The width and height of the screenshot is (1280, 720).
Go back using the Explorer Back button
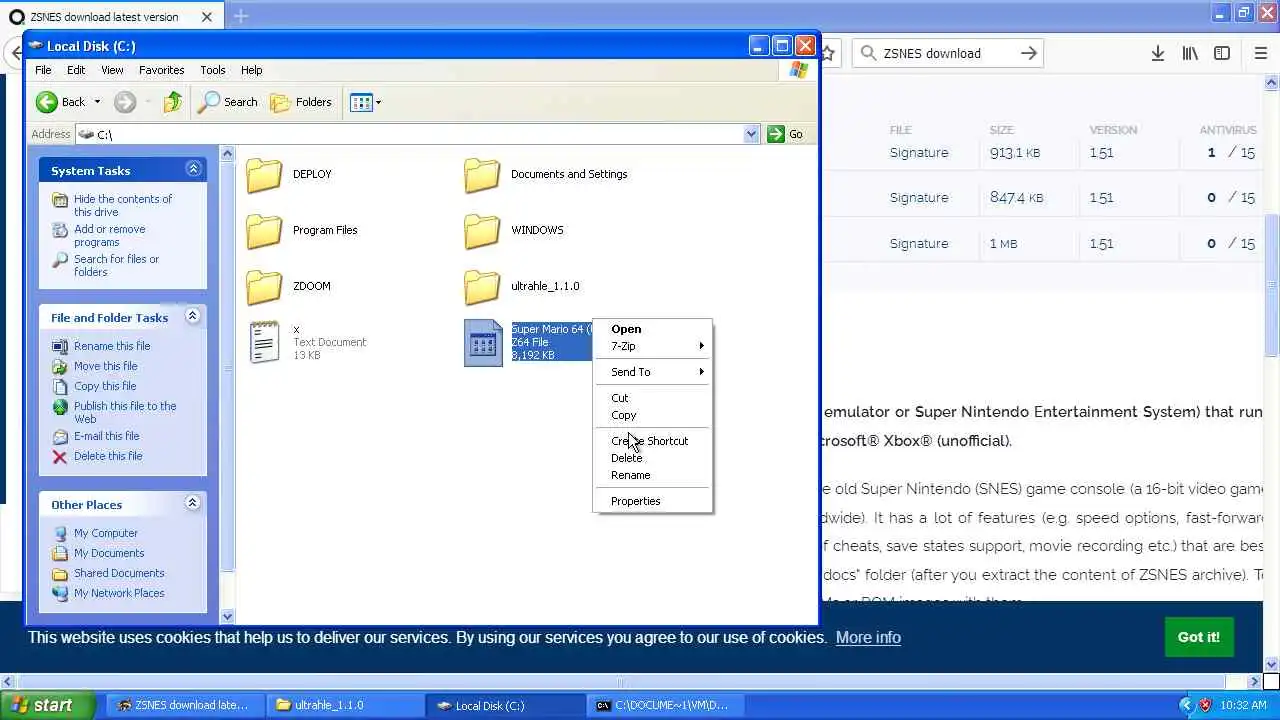(61, 102)
